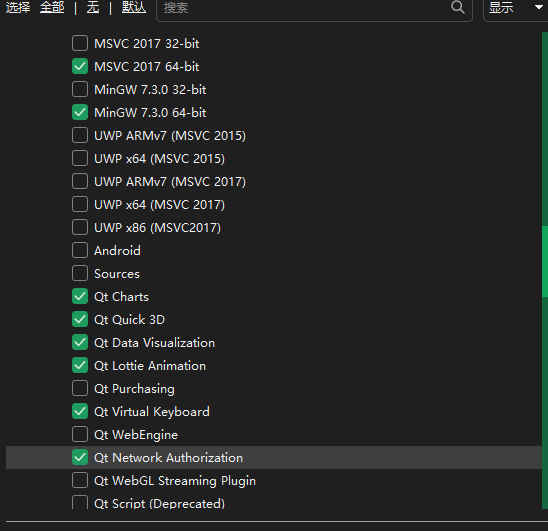The width and height of the screenshot is (548, 531).
Task: Open the 显示 dropdown
Action: tap(515, 8)
